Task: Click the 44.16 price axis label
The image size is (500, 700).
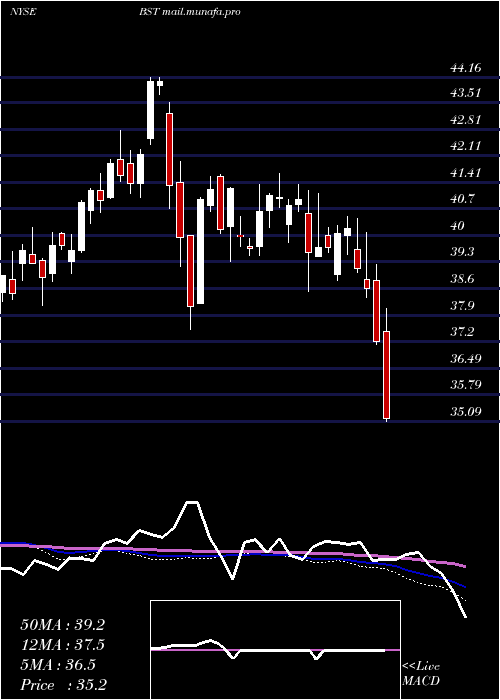Action: (466, 68)
